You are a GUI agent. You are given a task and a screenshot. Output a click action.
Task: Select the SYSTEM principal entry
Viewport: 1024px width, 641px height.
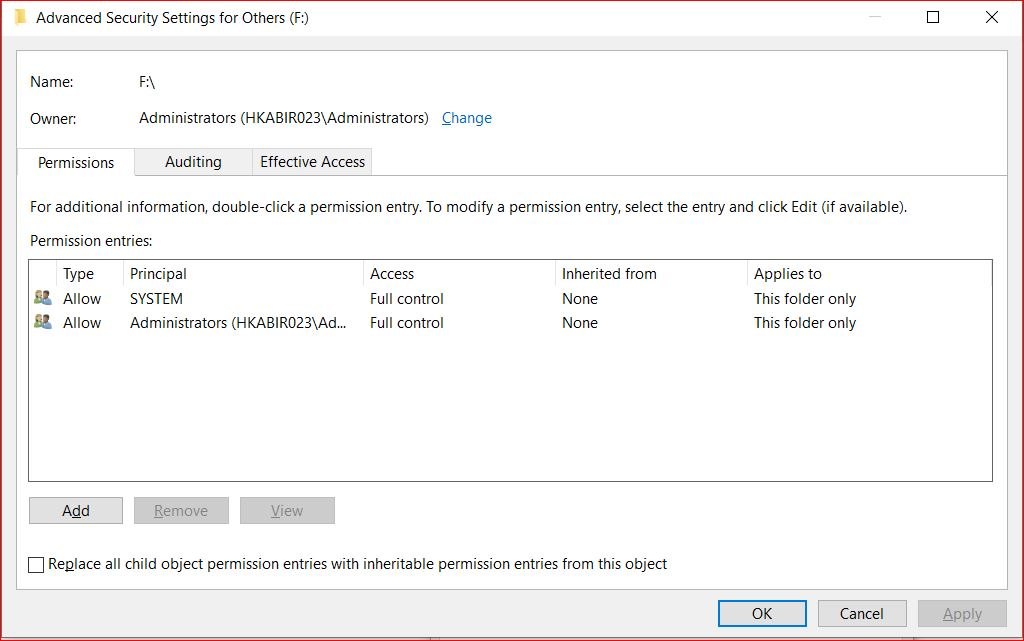[x=156, y=298]
